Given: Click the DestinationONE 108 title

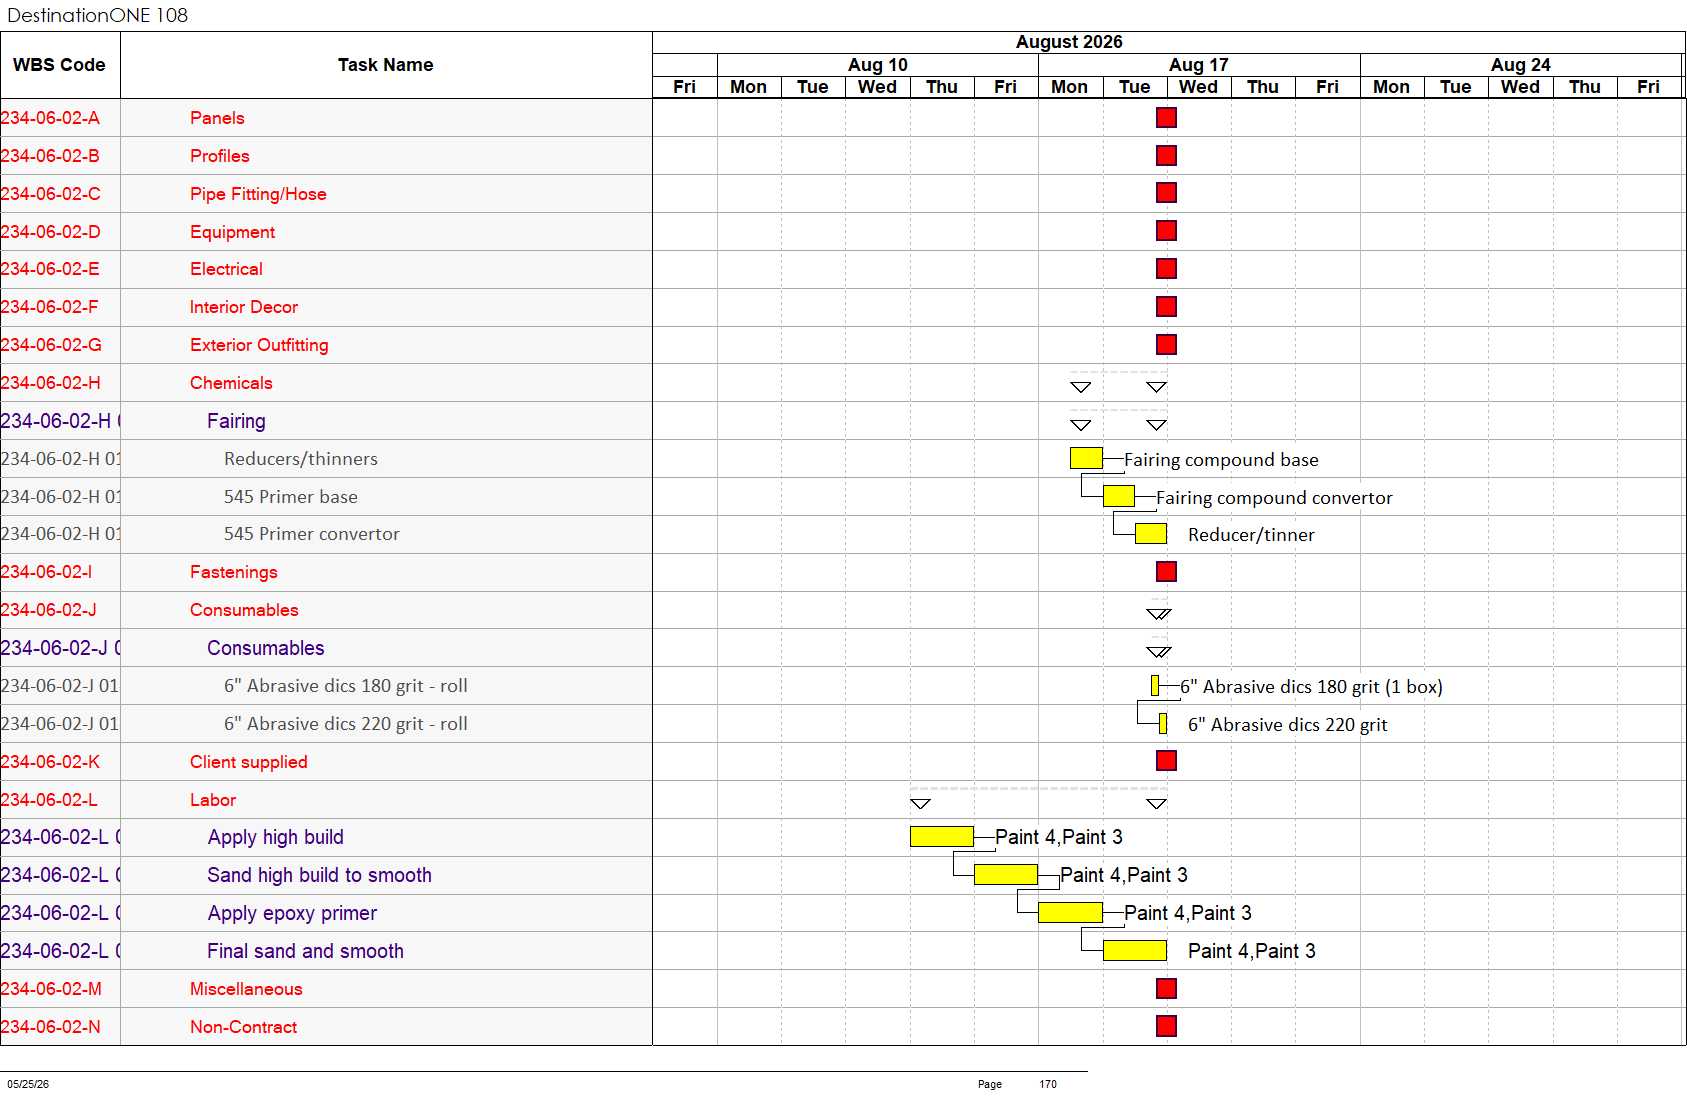Looking at the screenshot, I should click(x=97, y=15).
